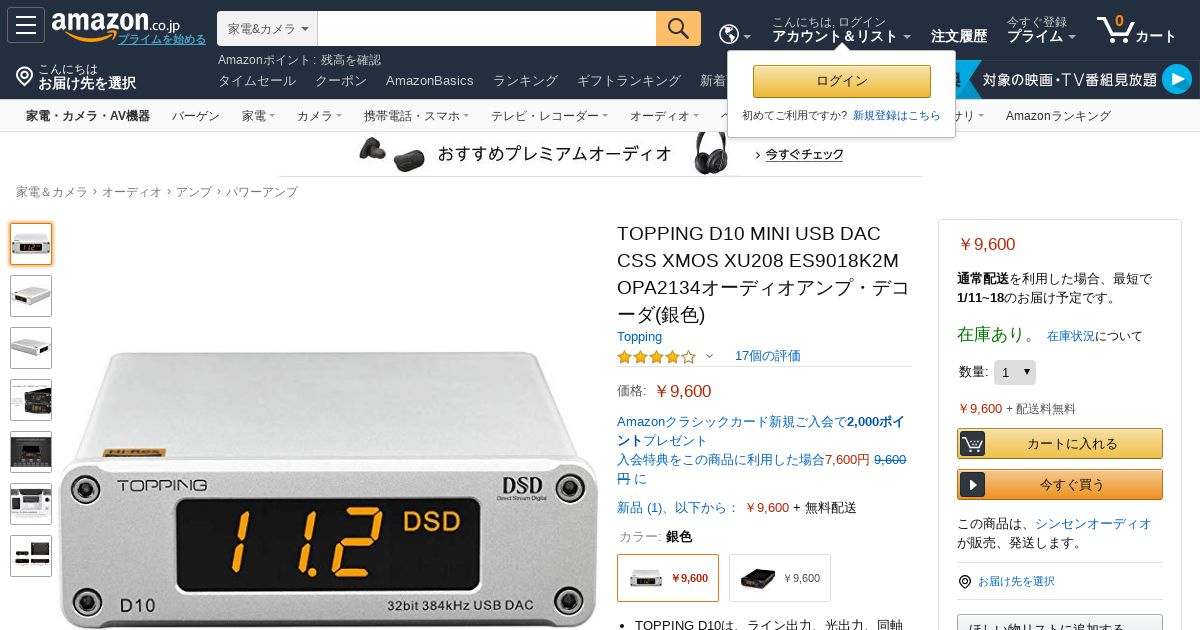Open the タイムセール navigation item
The image size is (1200, 630).
coord(257,80)
